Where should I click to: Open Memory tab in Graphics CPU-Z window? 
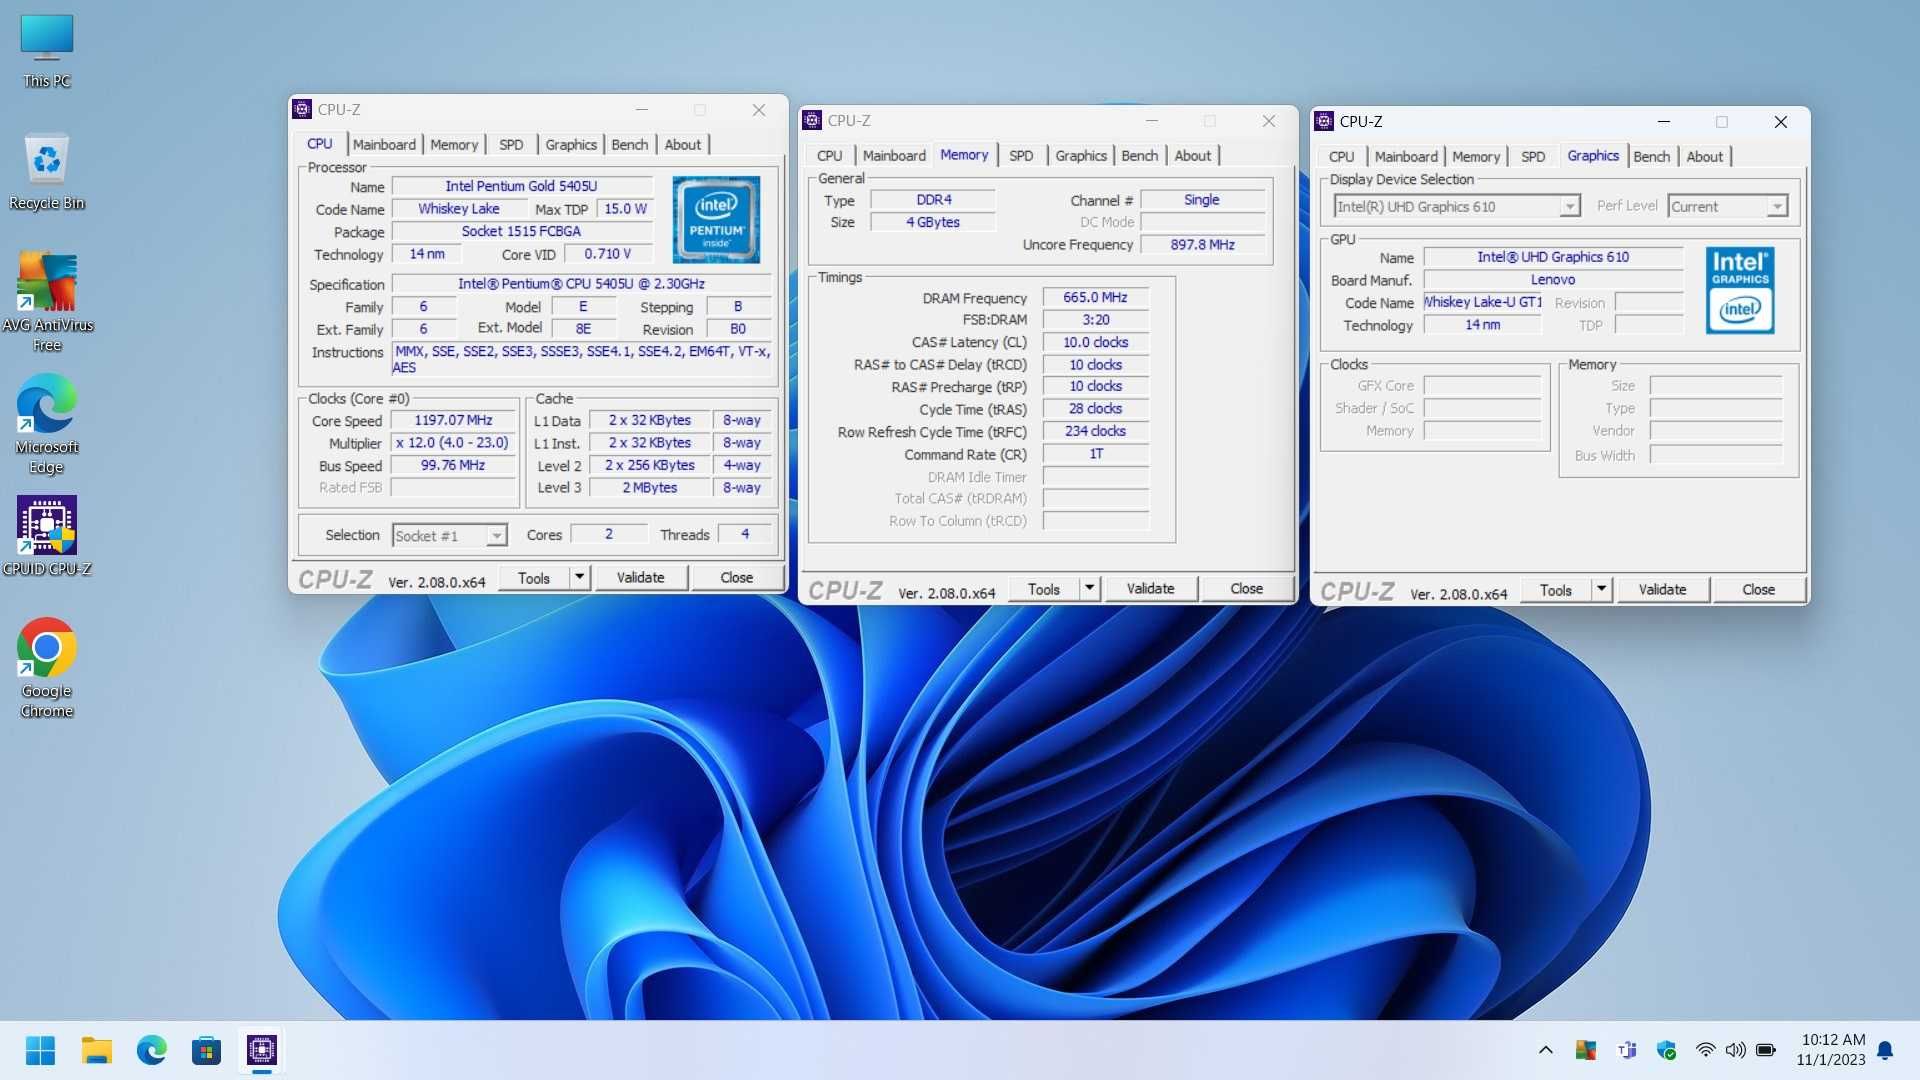click(x=1476, y=157)
